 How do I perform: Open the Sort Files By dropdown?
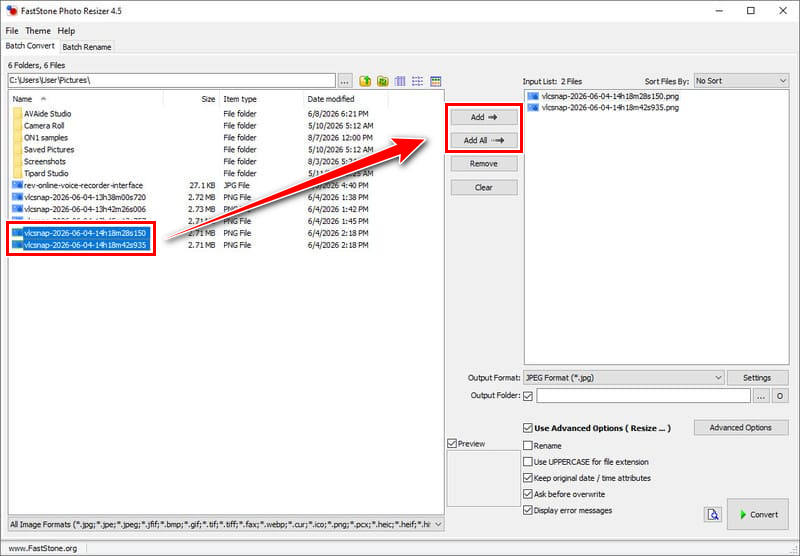click(x=741, y=81)
